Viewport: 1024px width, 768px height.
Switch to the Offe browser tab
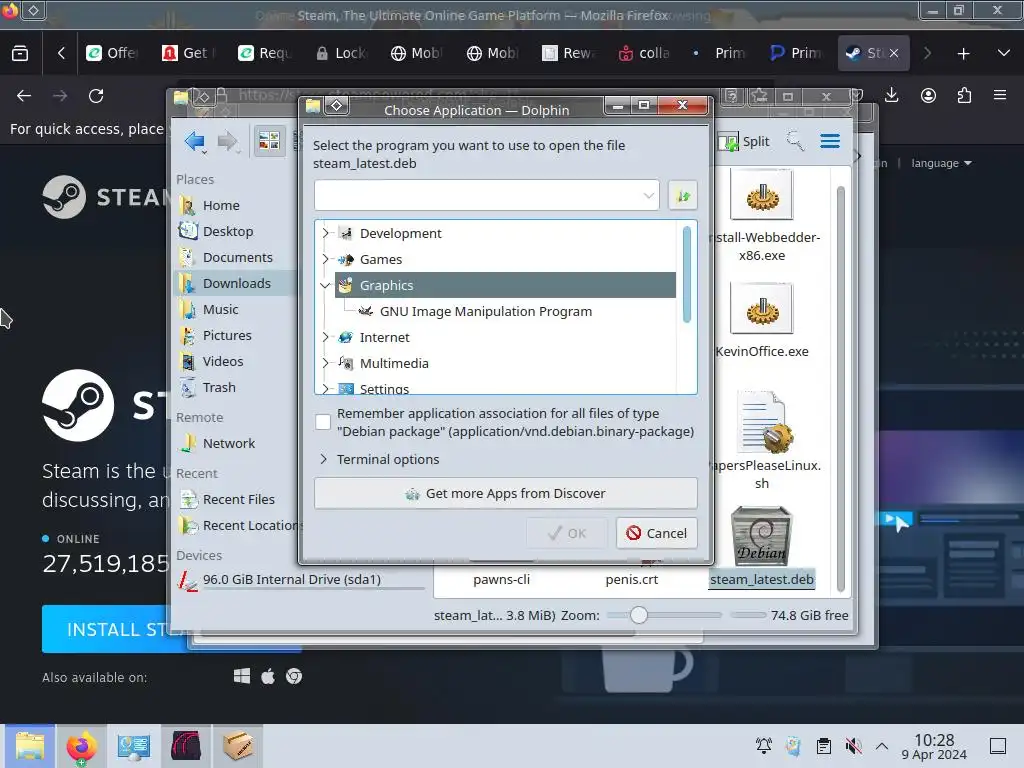[112, 53]
